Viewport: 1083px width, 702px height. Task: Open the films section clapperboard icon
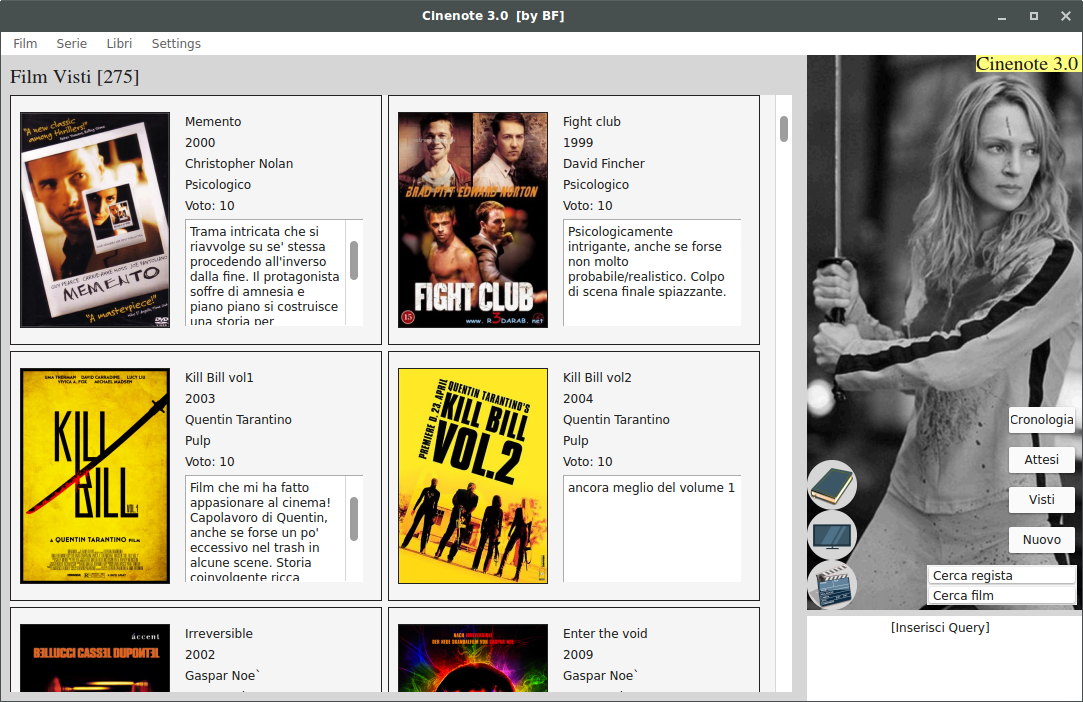pos(832,585)
